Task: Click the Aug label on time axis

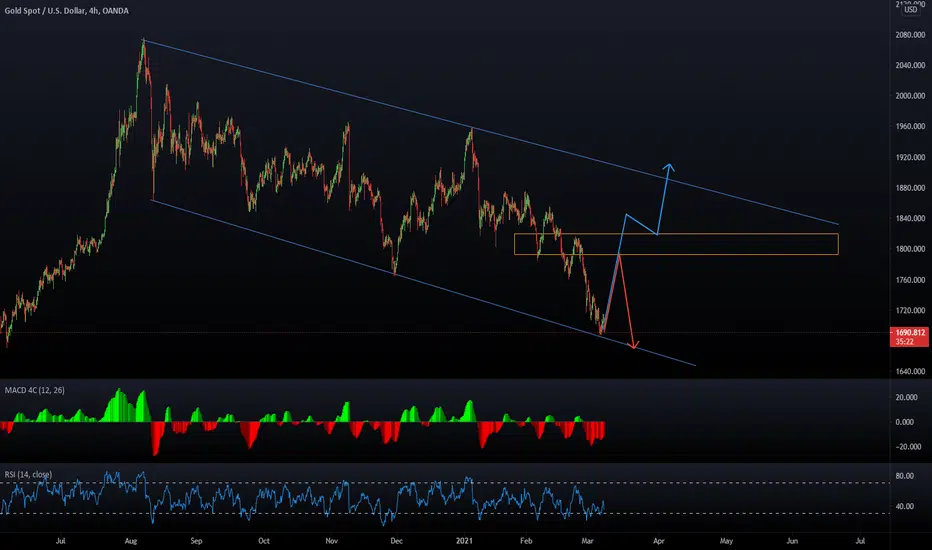Action: 131,541
